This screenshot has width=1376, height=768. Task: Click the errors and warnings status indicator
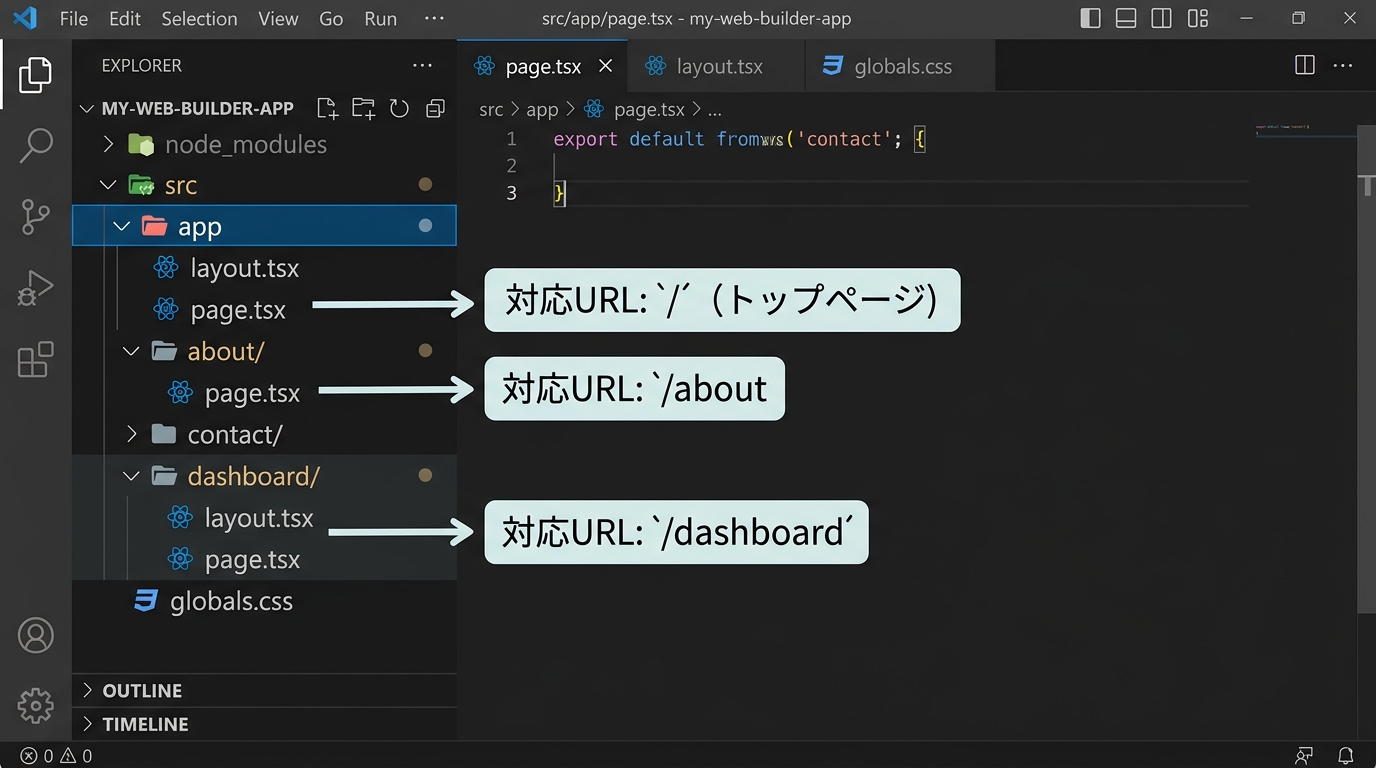coord(57,756)
